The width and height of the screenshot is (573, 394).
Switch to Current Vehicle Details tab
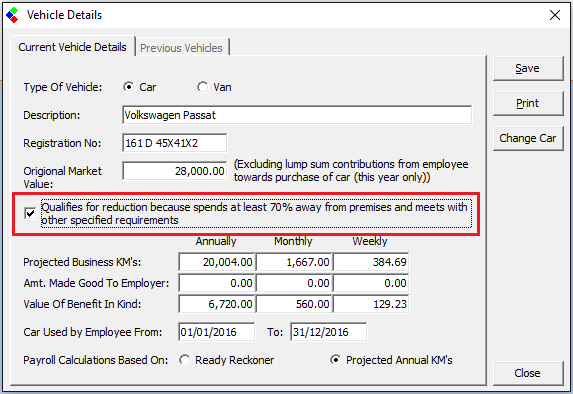click(x=72, y=47)
